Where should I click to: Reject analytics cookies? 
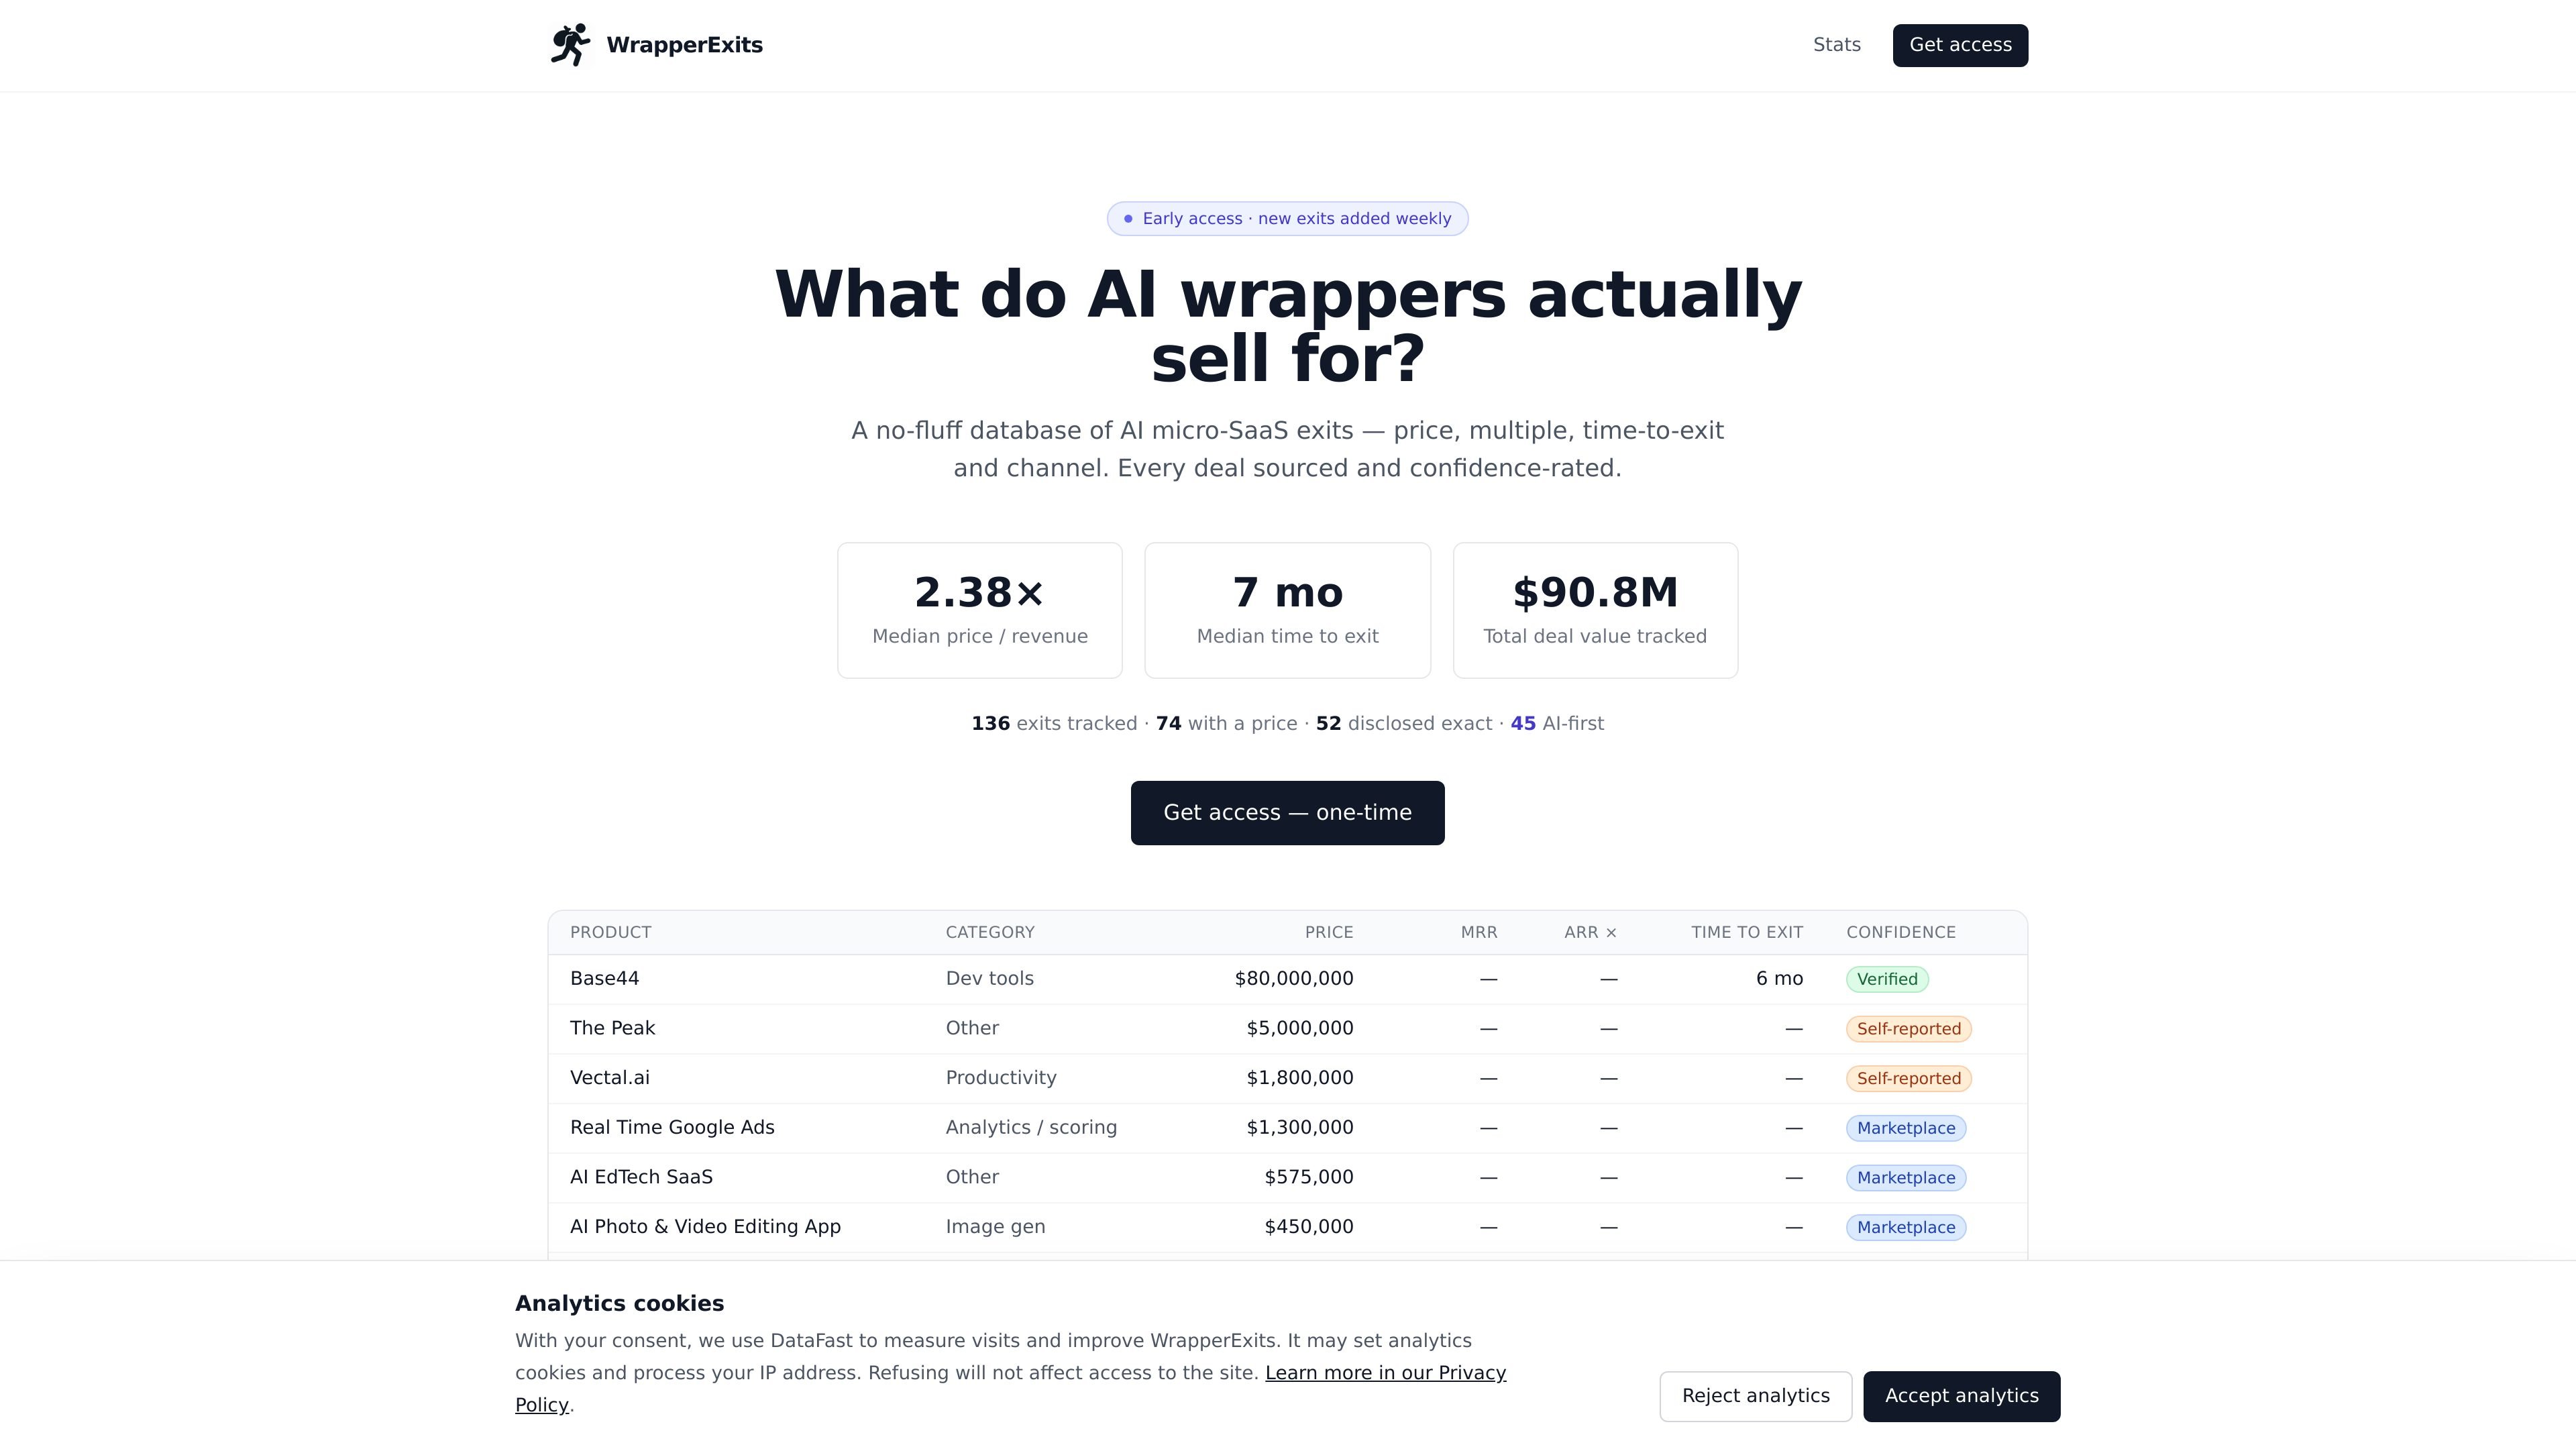(x=1755, y=1396)
